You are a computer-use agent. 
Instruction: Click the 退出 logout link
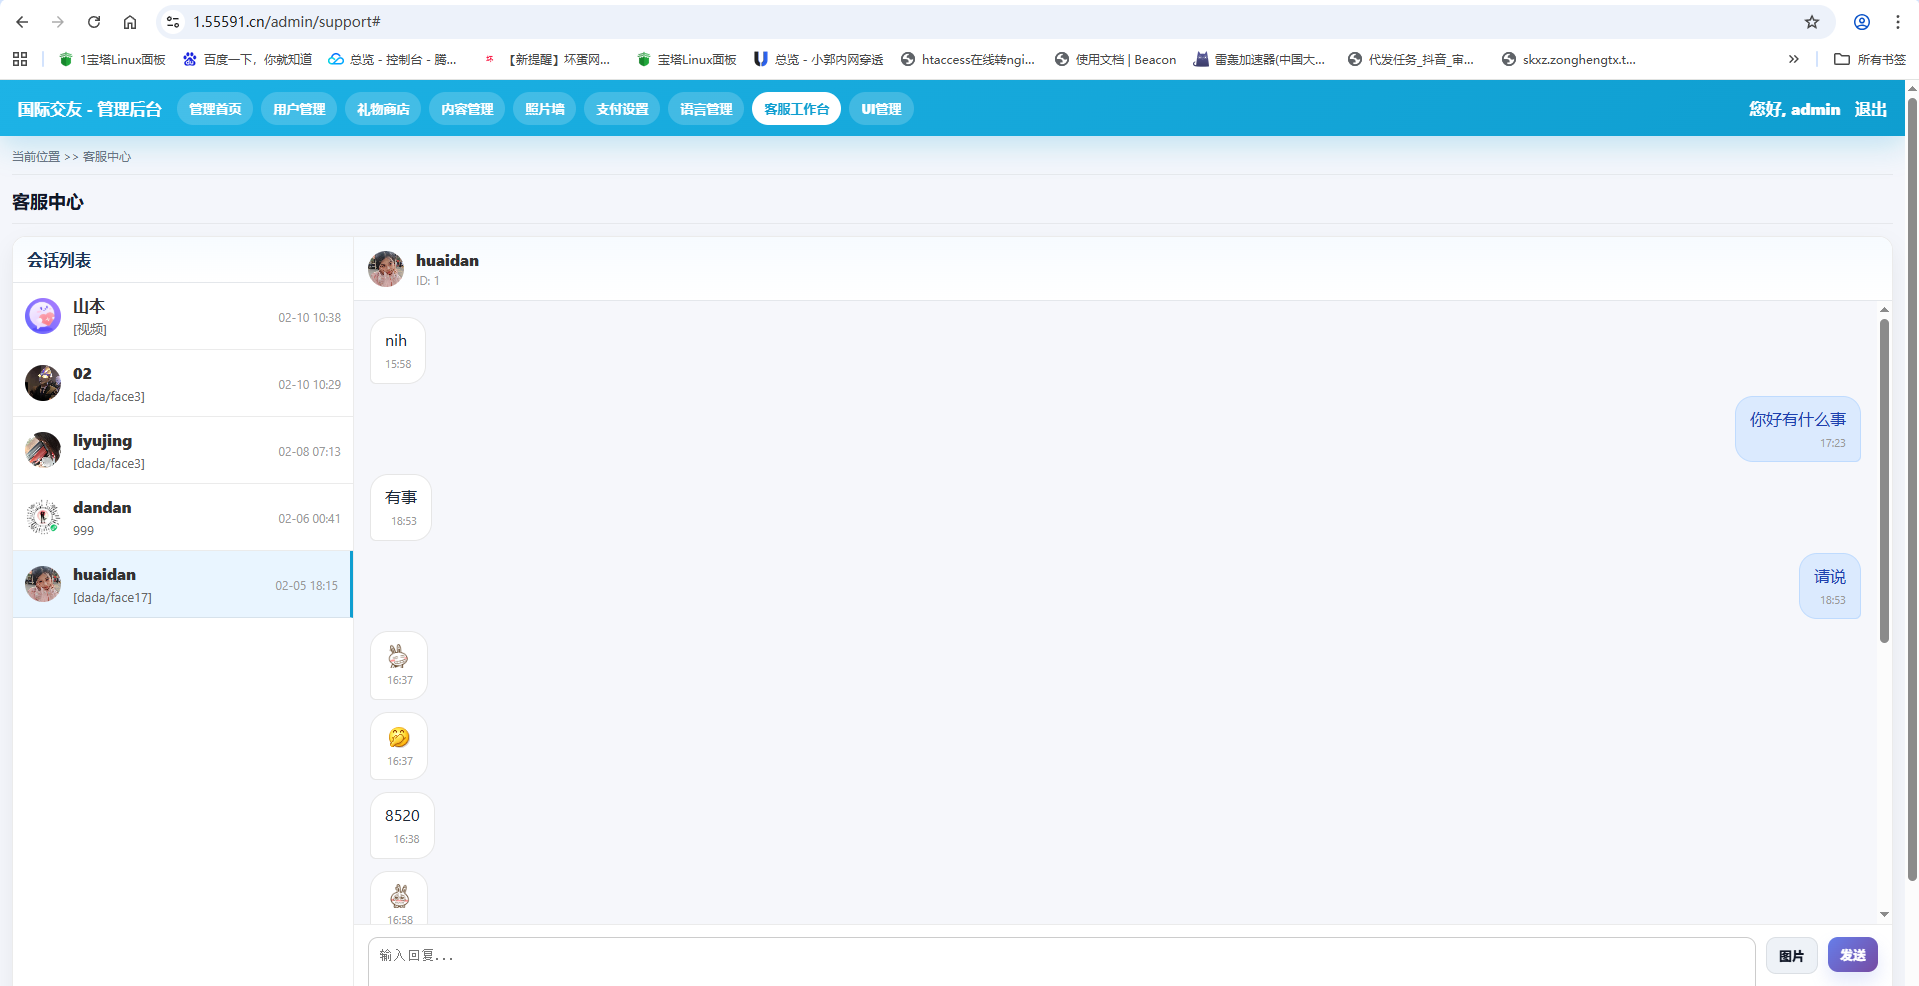point(1870,109)
